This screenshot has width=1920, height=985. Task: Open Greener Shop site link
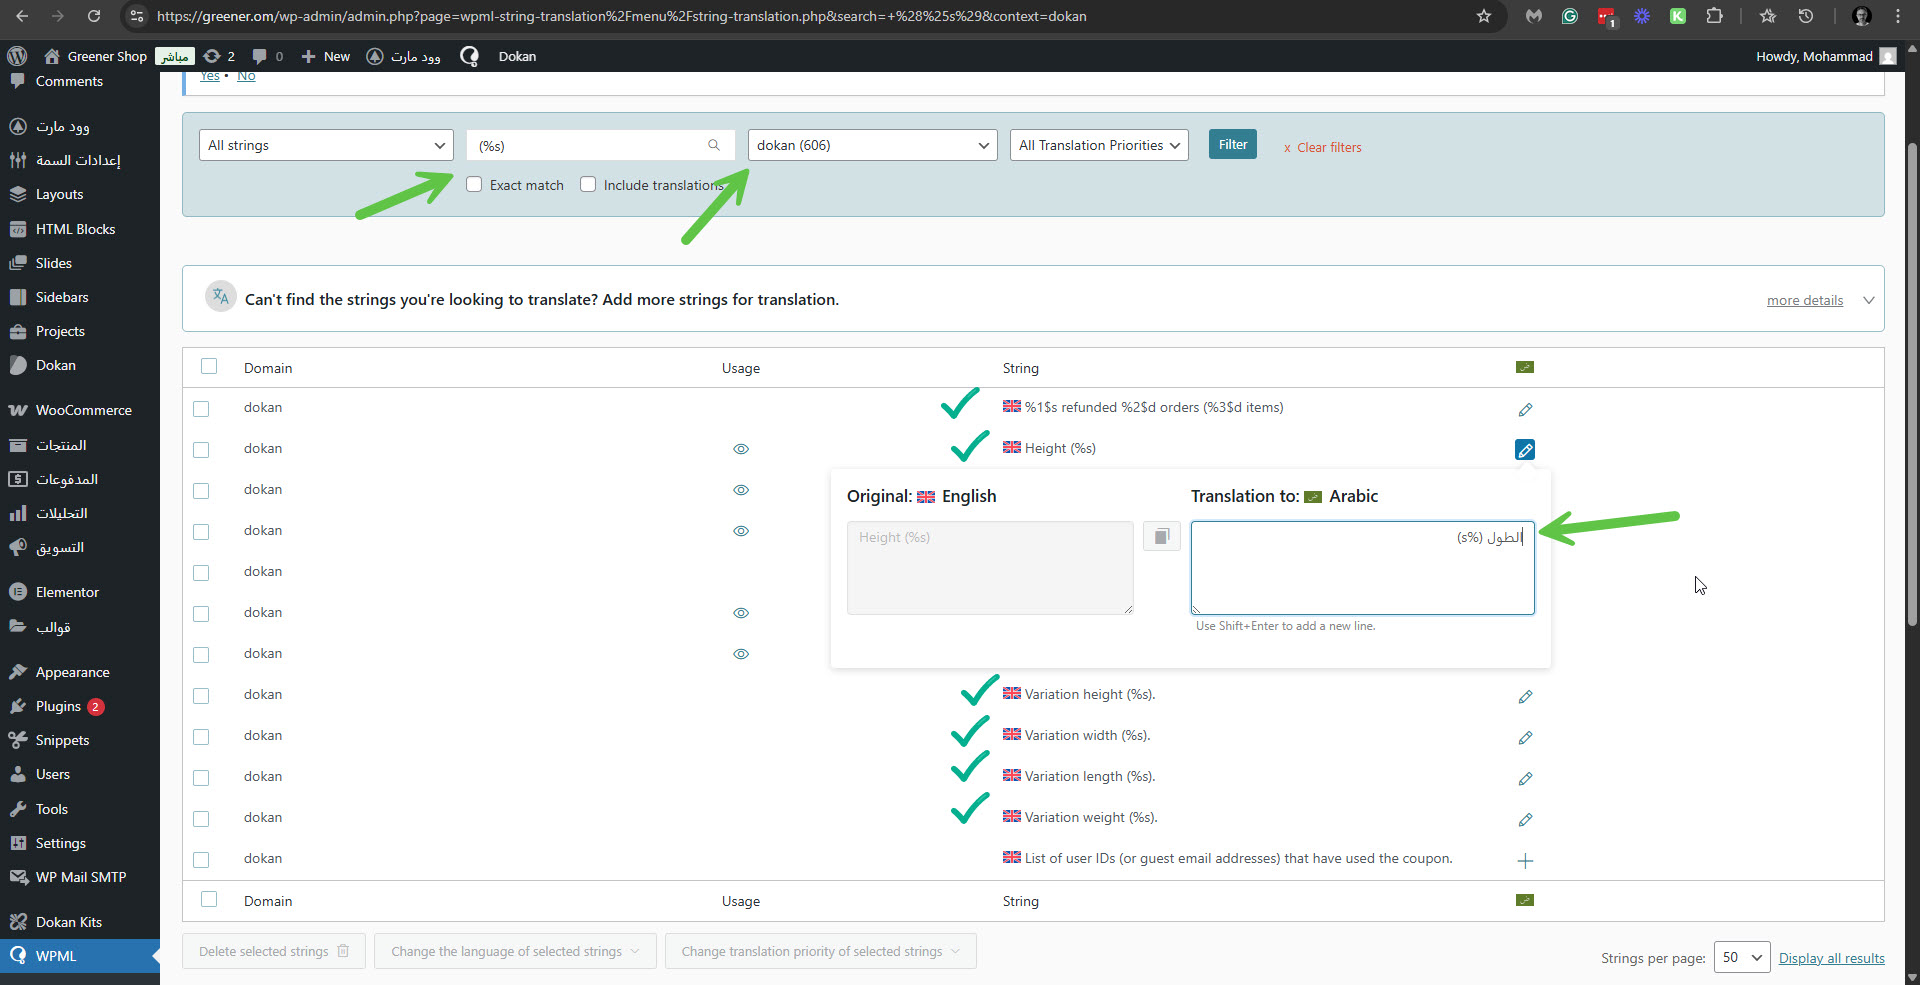96,56
